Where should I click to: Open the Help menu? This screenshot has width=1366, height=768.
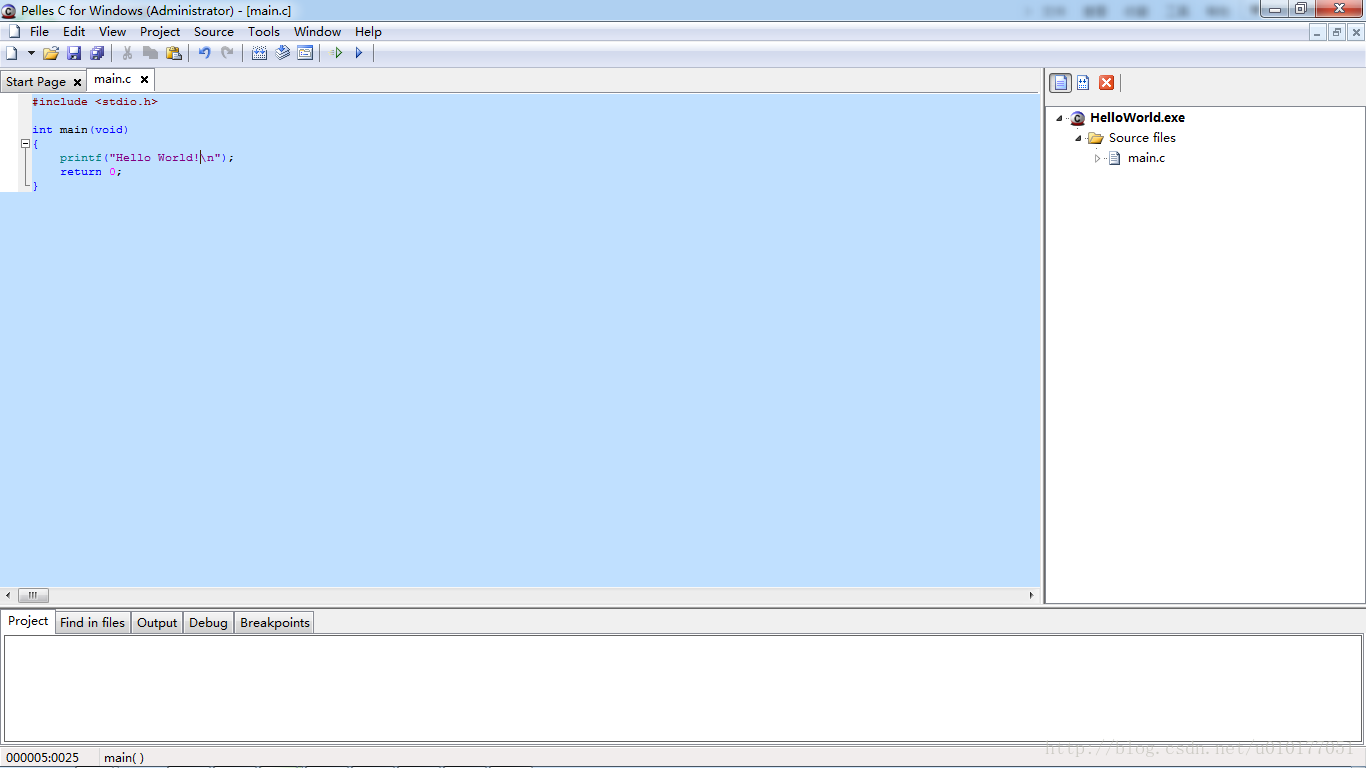click(368, 32)
